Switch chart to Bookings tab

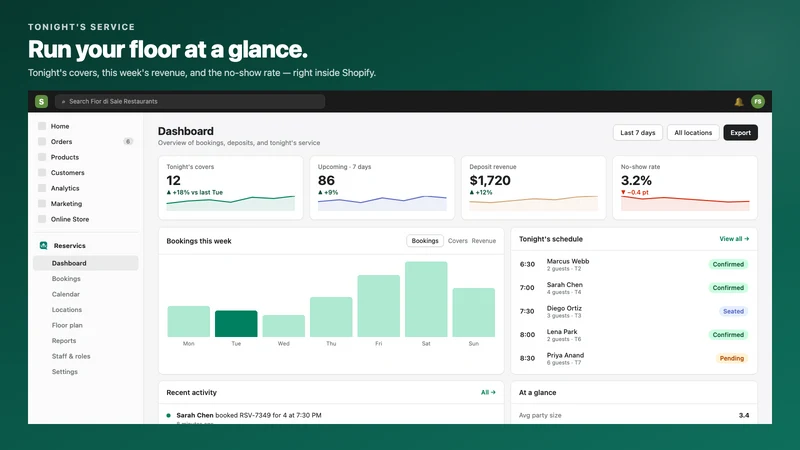point(424,241)
